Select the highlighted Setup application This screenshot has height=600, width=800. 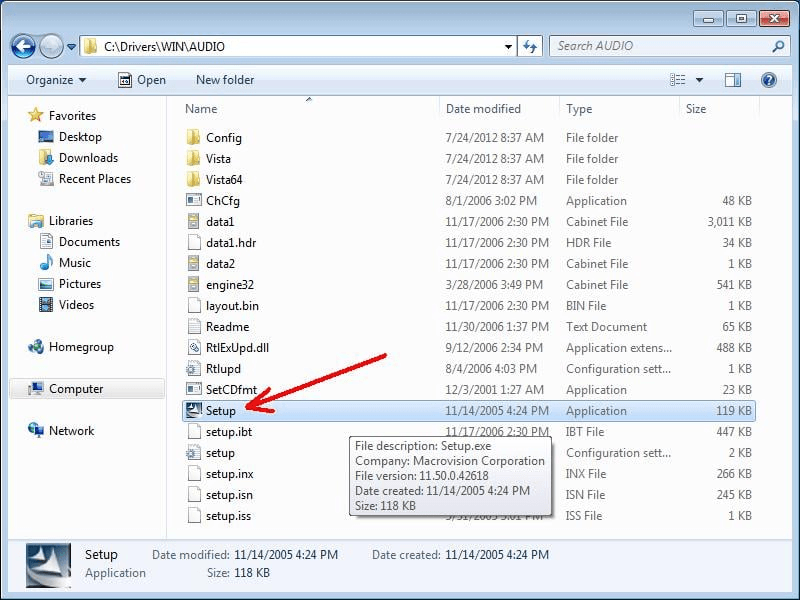click(x=220, y=410)
